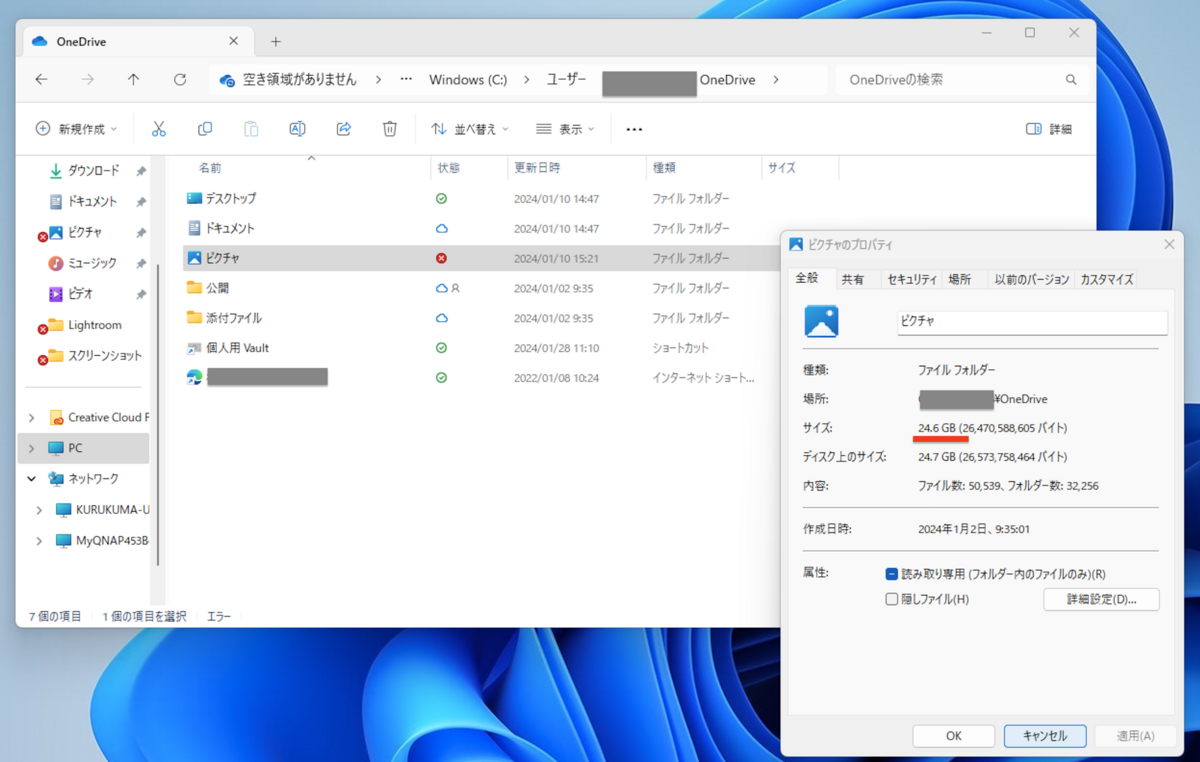
Task: Open the 表示 view dropdown
Action: click(565, 129)
